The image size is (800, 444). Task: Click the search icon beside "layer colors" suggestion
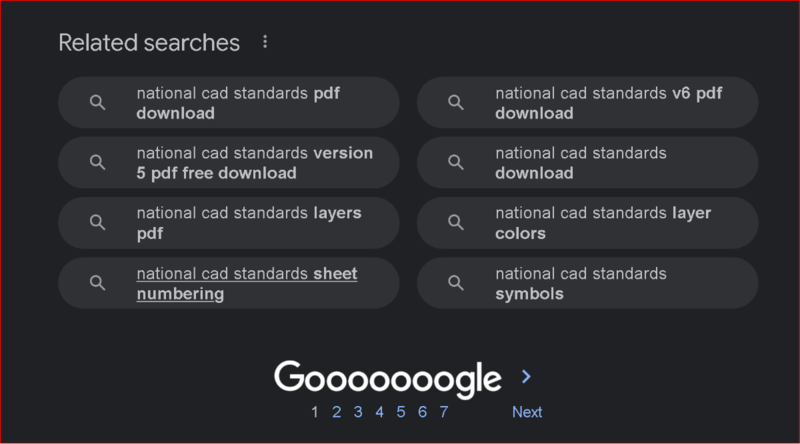[x=455, y=223]
